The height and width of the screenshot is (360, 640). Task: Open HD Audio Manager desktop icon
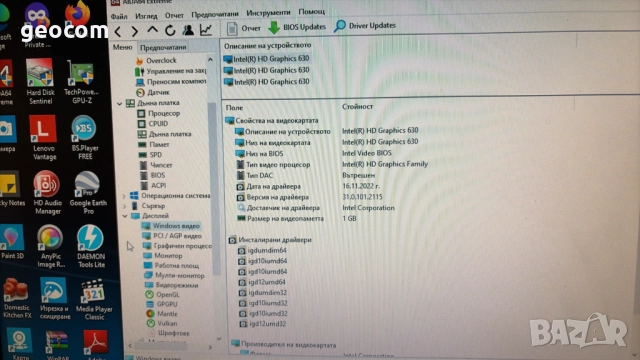[x=47, y=193]
